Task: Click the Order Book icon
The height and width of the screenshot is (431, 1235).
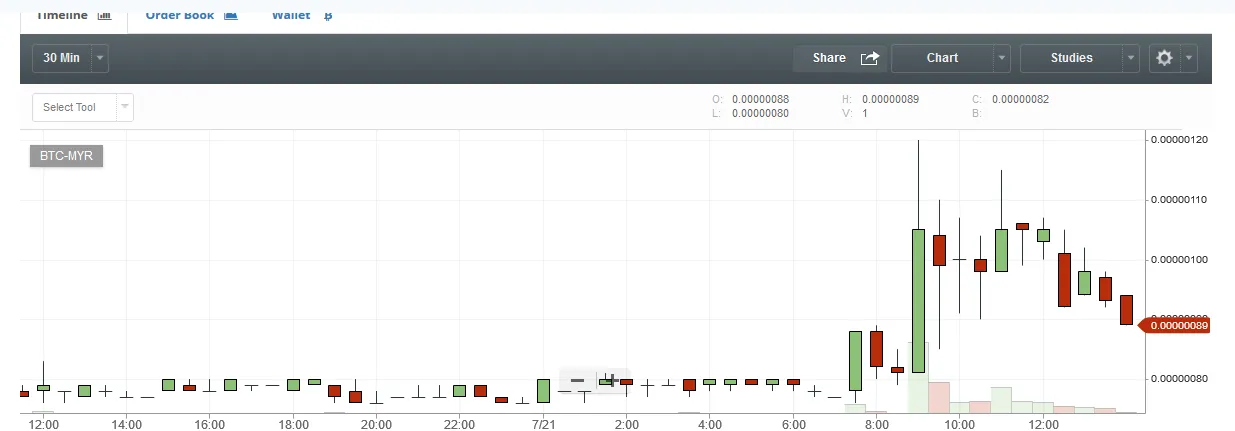Action: (231, 16)
